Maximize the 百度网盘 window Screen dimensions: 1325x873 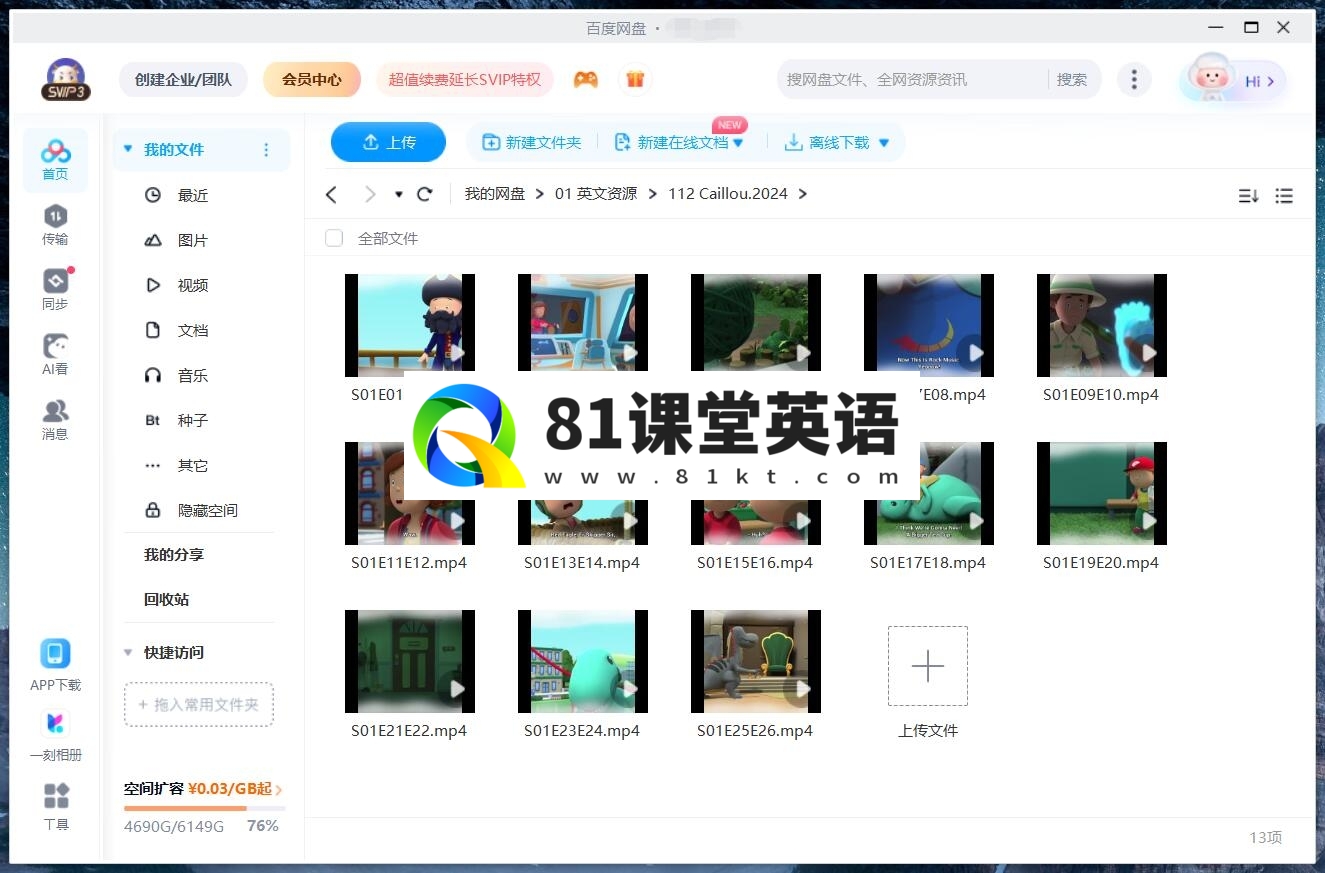[x=1251, y=28]
